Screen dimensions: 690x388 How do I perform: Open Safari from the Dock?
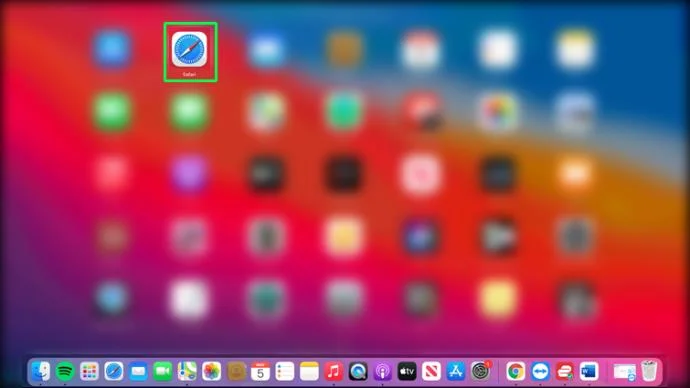click(114, 372)
